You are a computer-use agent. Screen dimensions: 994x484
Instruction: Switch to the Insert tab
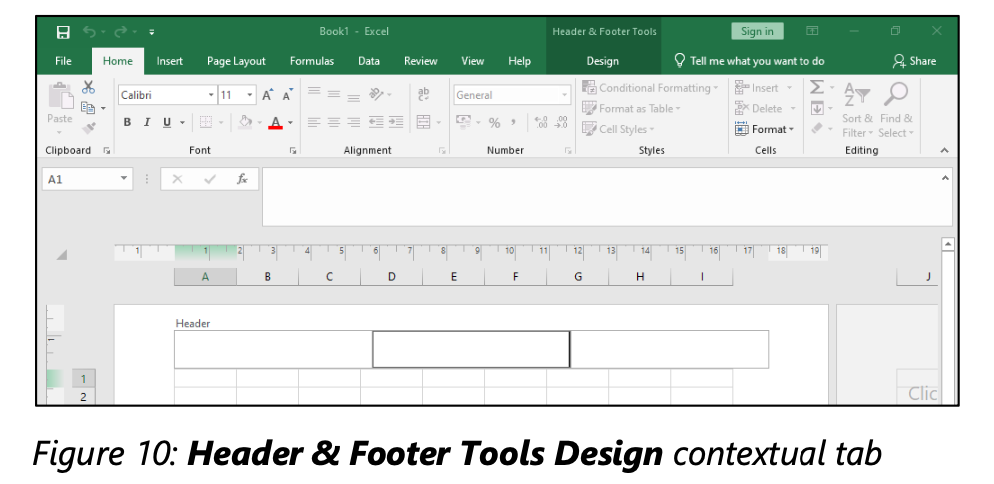[x=170, y=61]
